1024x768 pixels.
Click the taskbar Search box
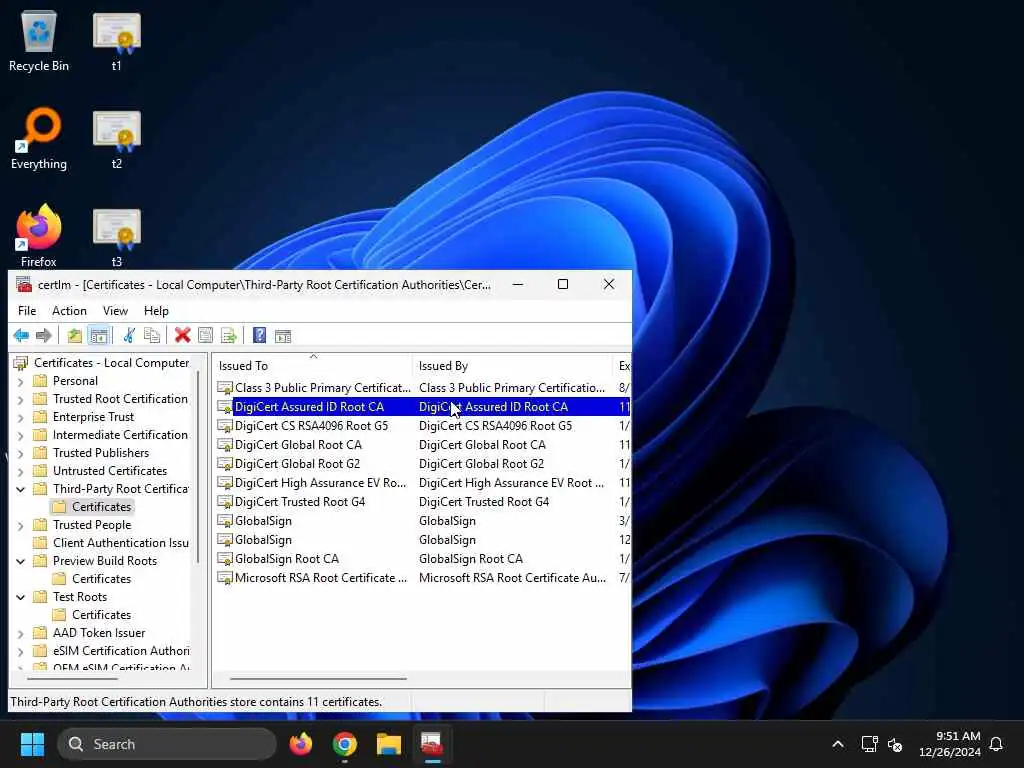click(167, 744)
